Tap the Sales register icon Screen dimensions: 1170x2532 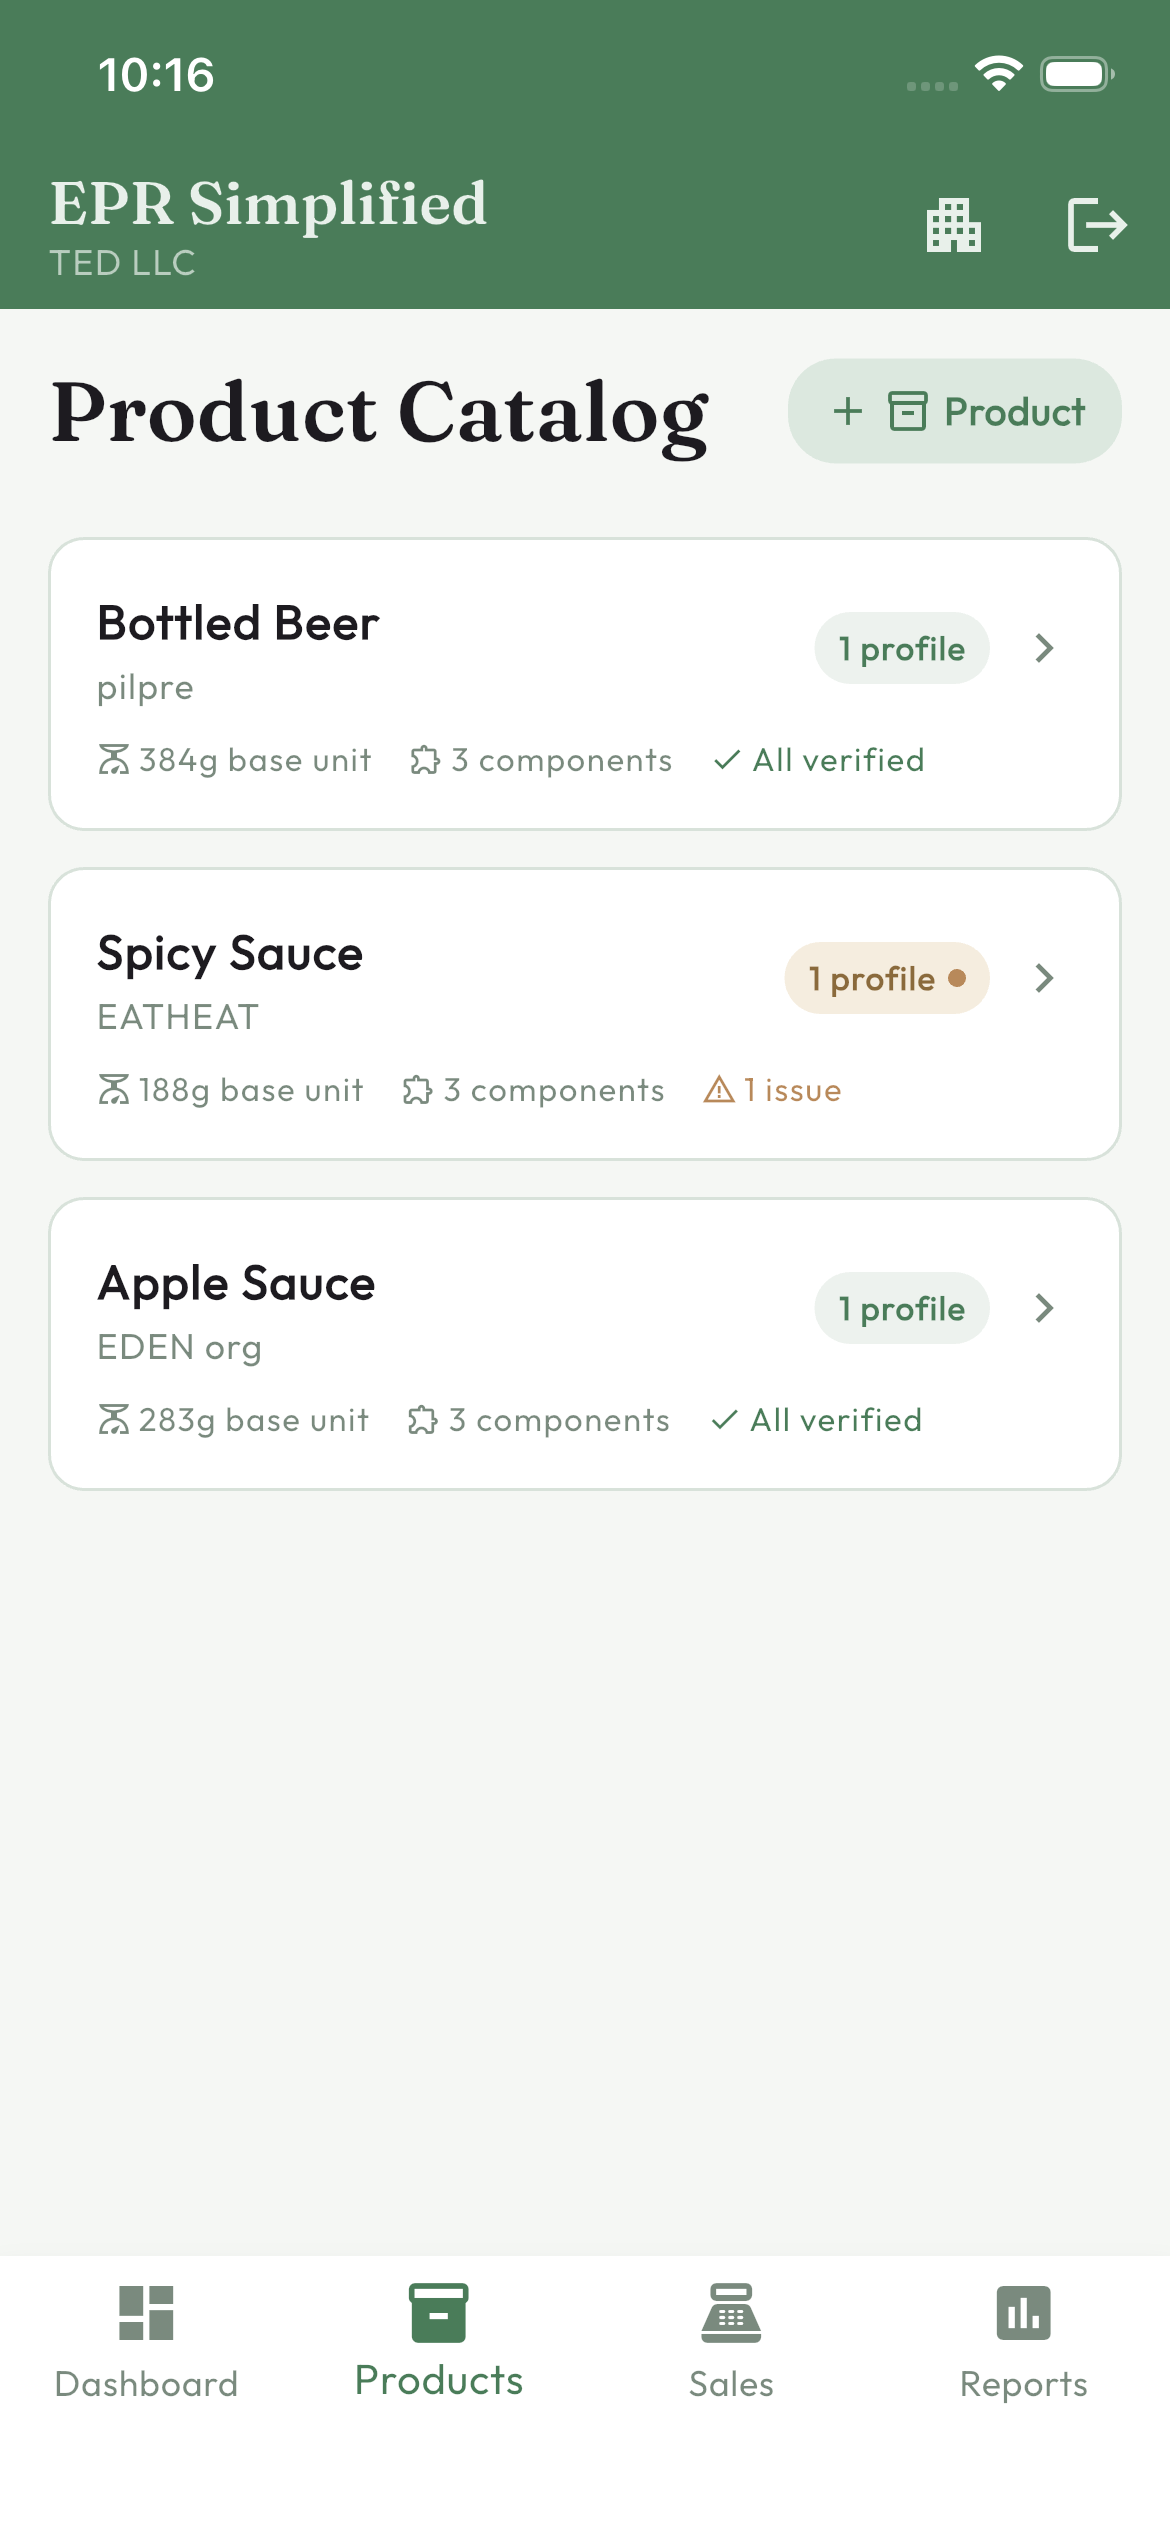pos(731,2312)
